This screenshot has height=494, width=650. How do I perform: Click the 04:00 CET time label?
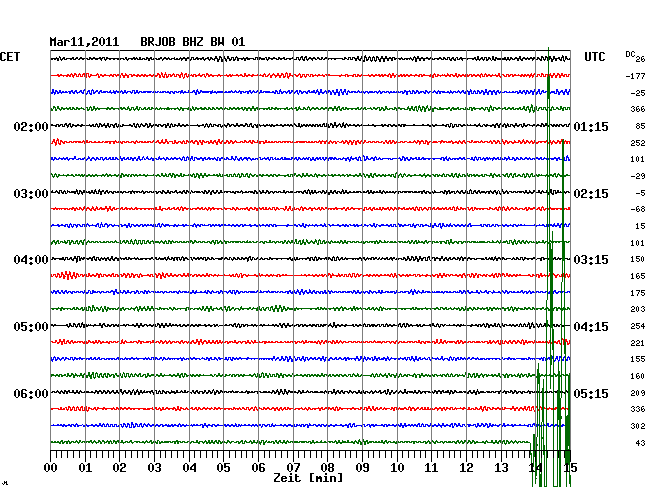point(31,260)
